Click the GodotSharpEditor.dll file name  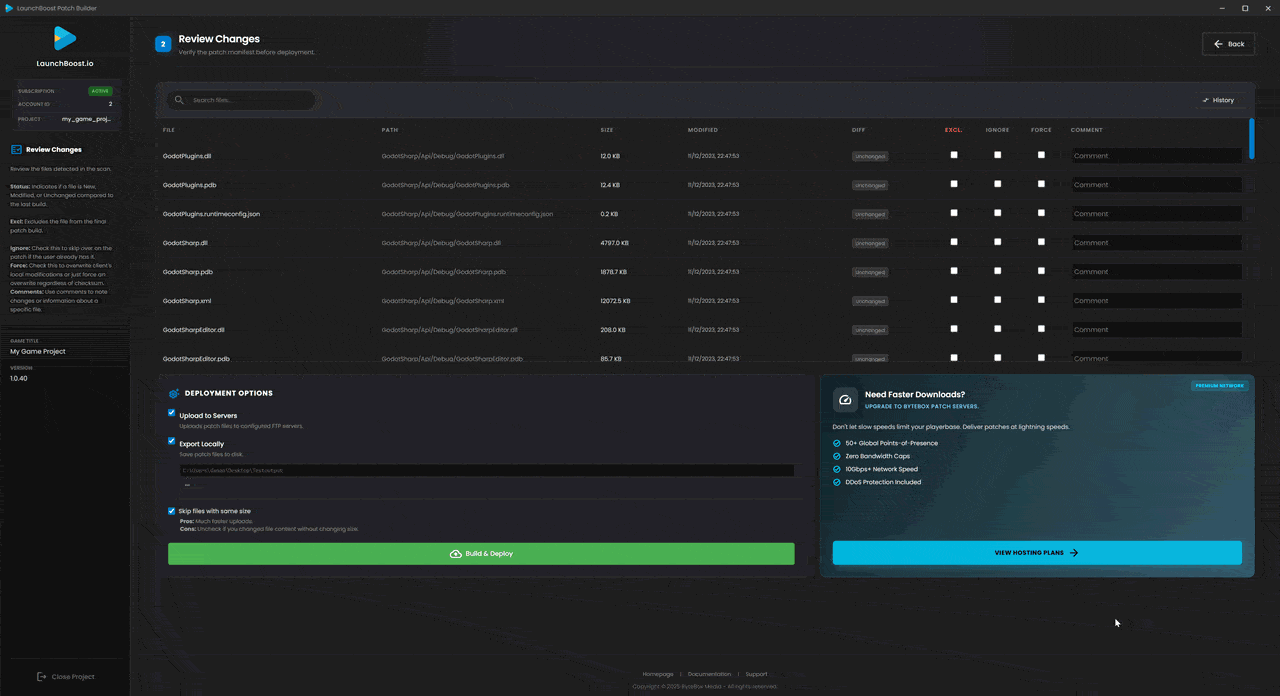pyautogui.click(x=194, y=330)
